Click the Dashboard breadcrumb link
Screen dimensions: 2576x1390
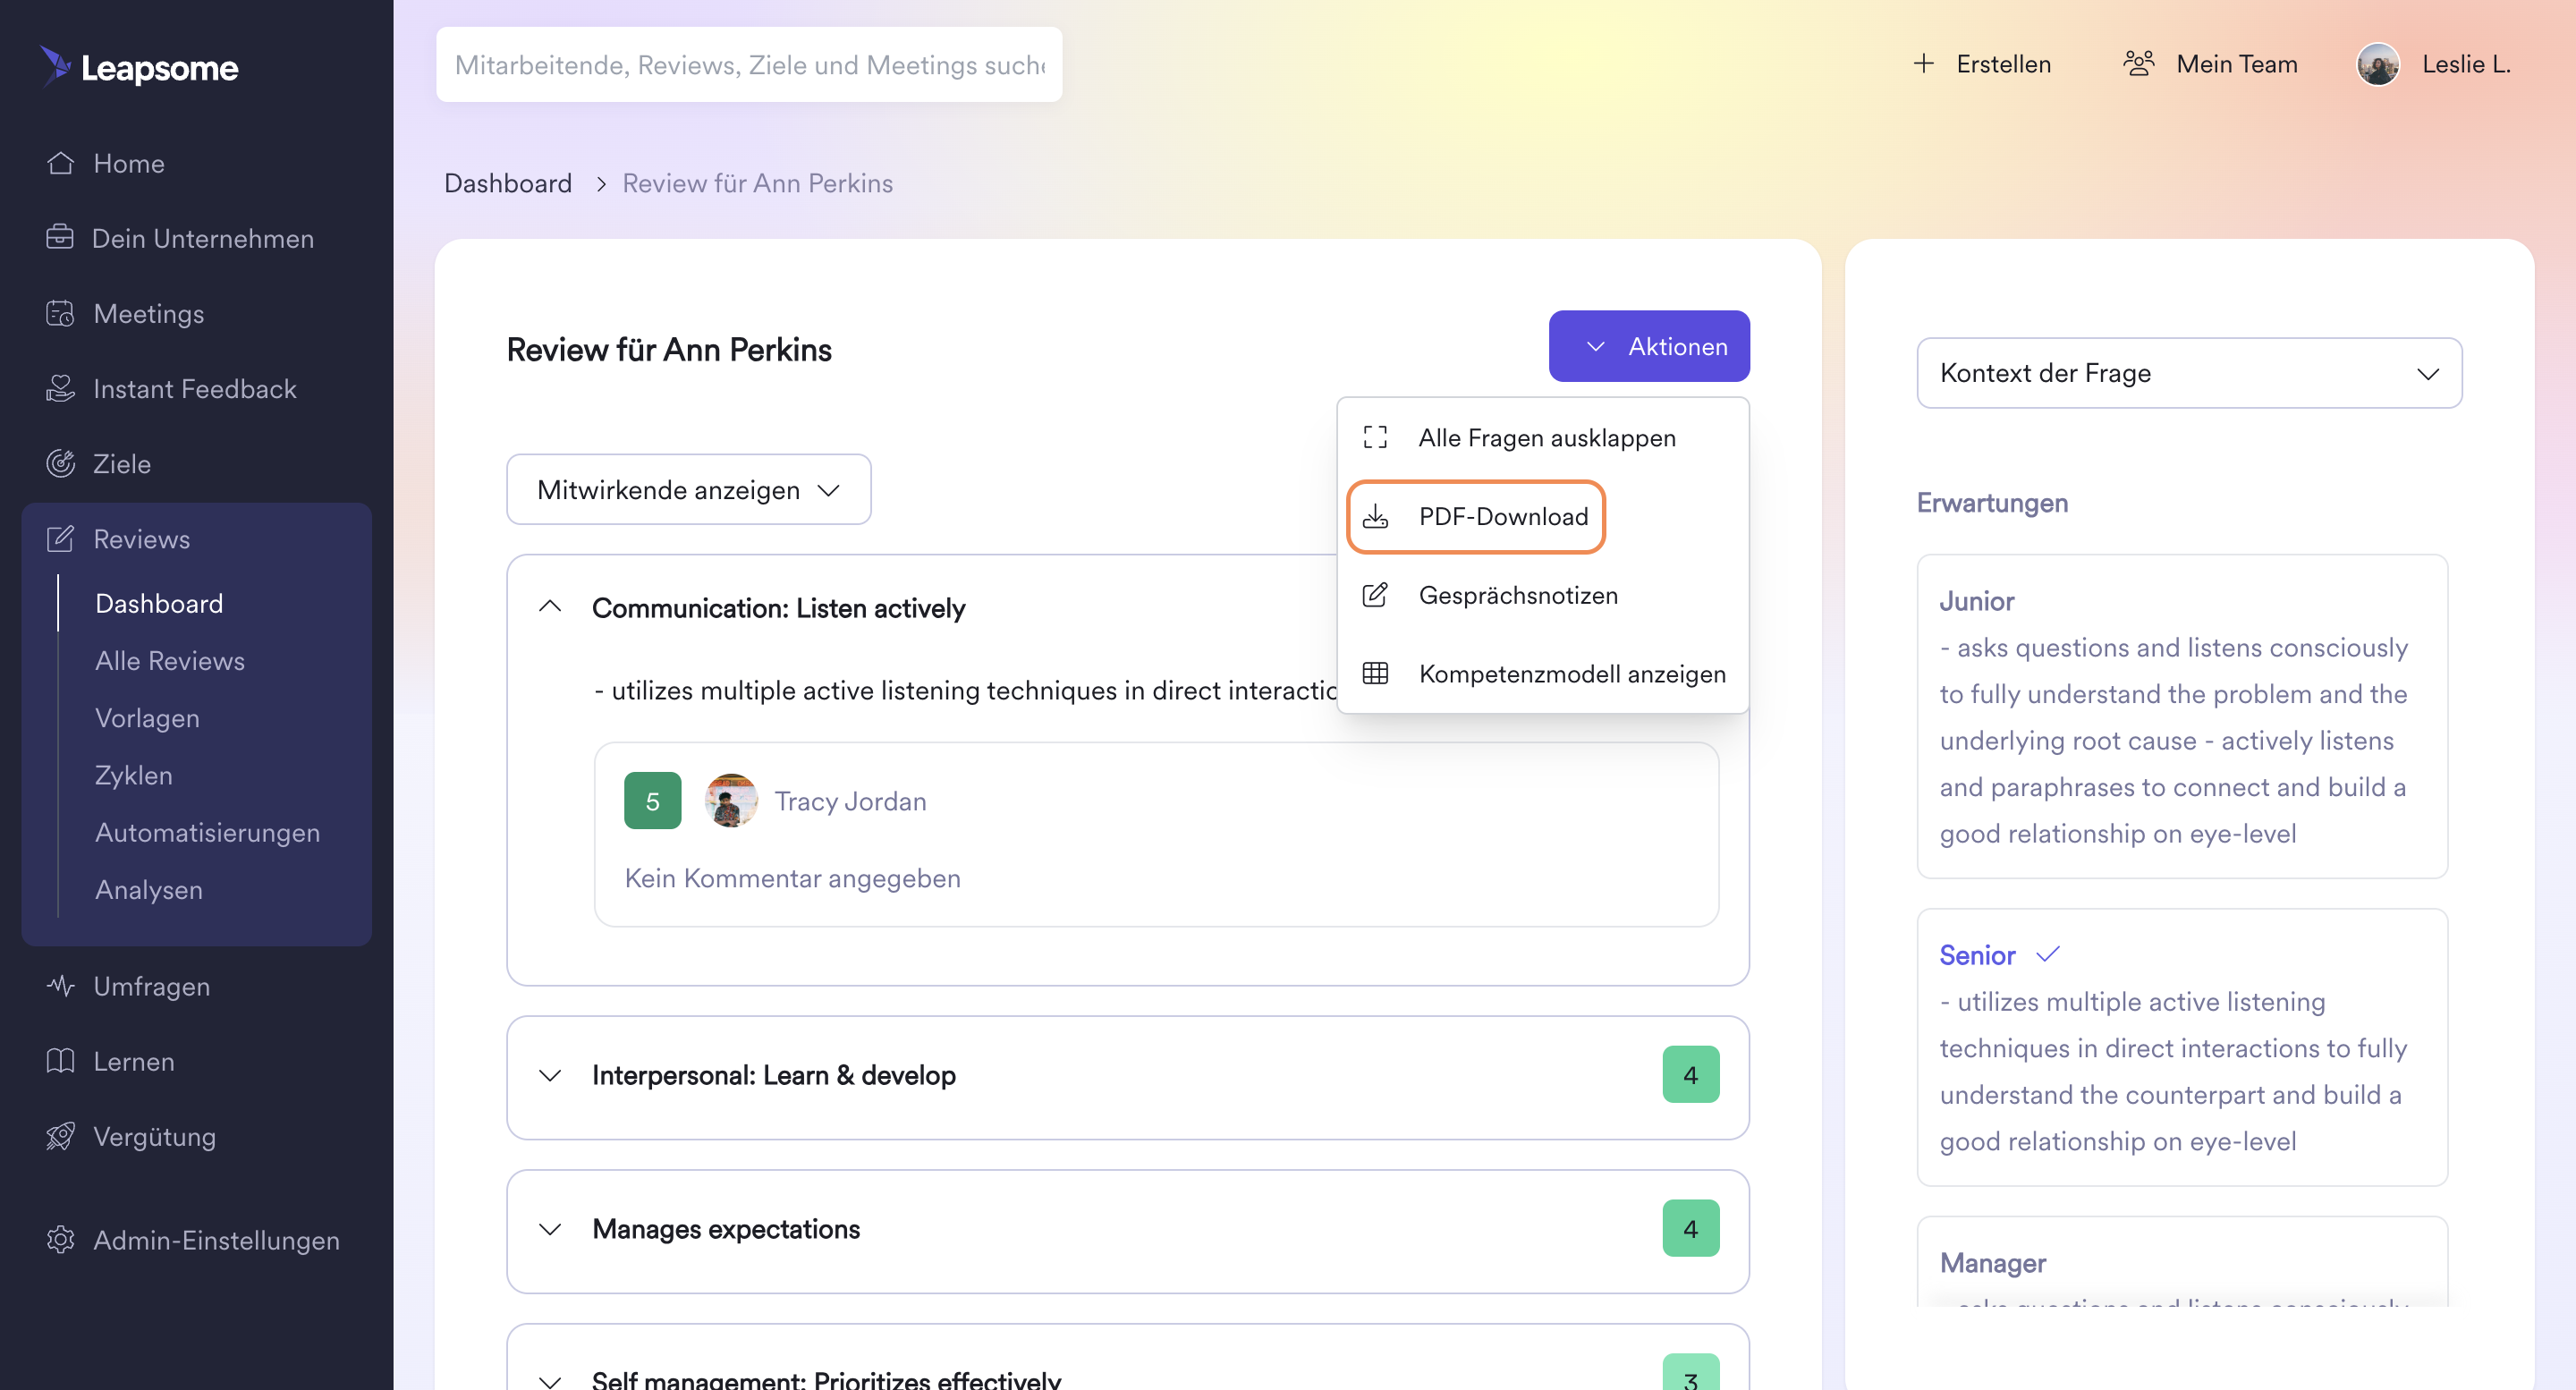coord(508,183)
